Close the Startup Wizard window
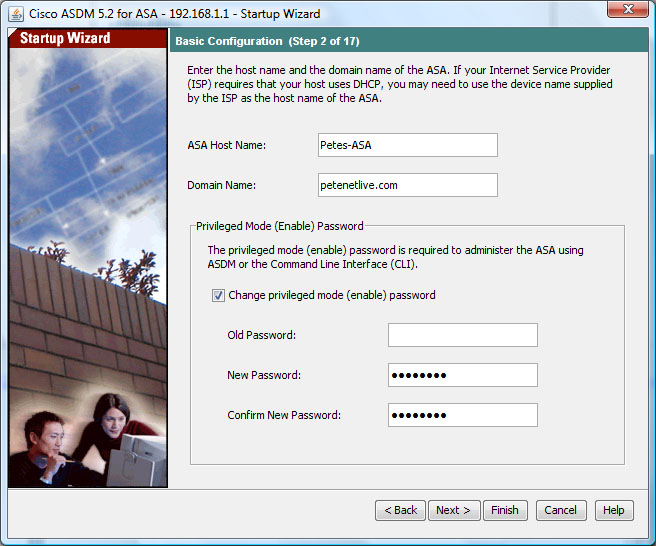The width and height of the screenshot is (656, 546). pos(628,9)
